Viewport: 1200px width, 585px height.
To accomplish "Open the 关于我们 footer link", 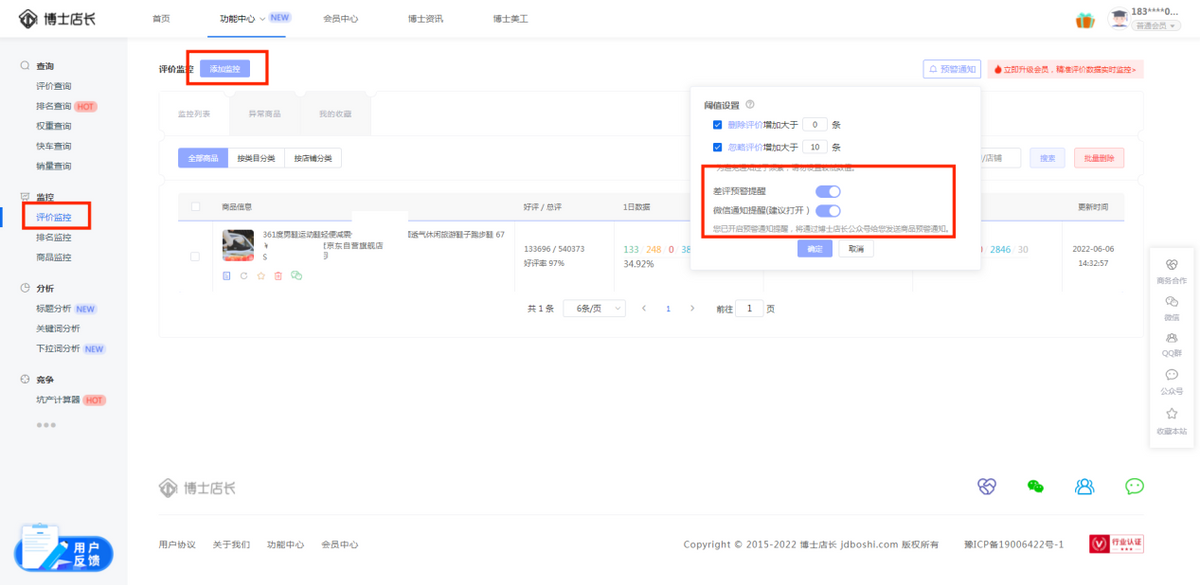I will [x=231, y=545].
